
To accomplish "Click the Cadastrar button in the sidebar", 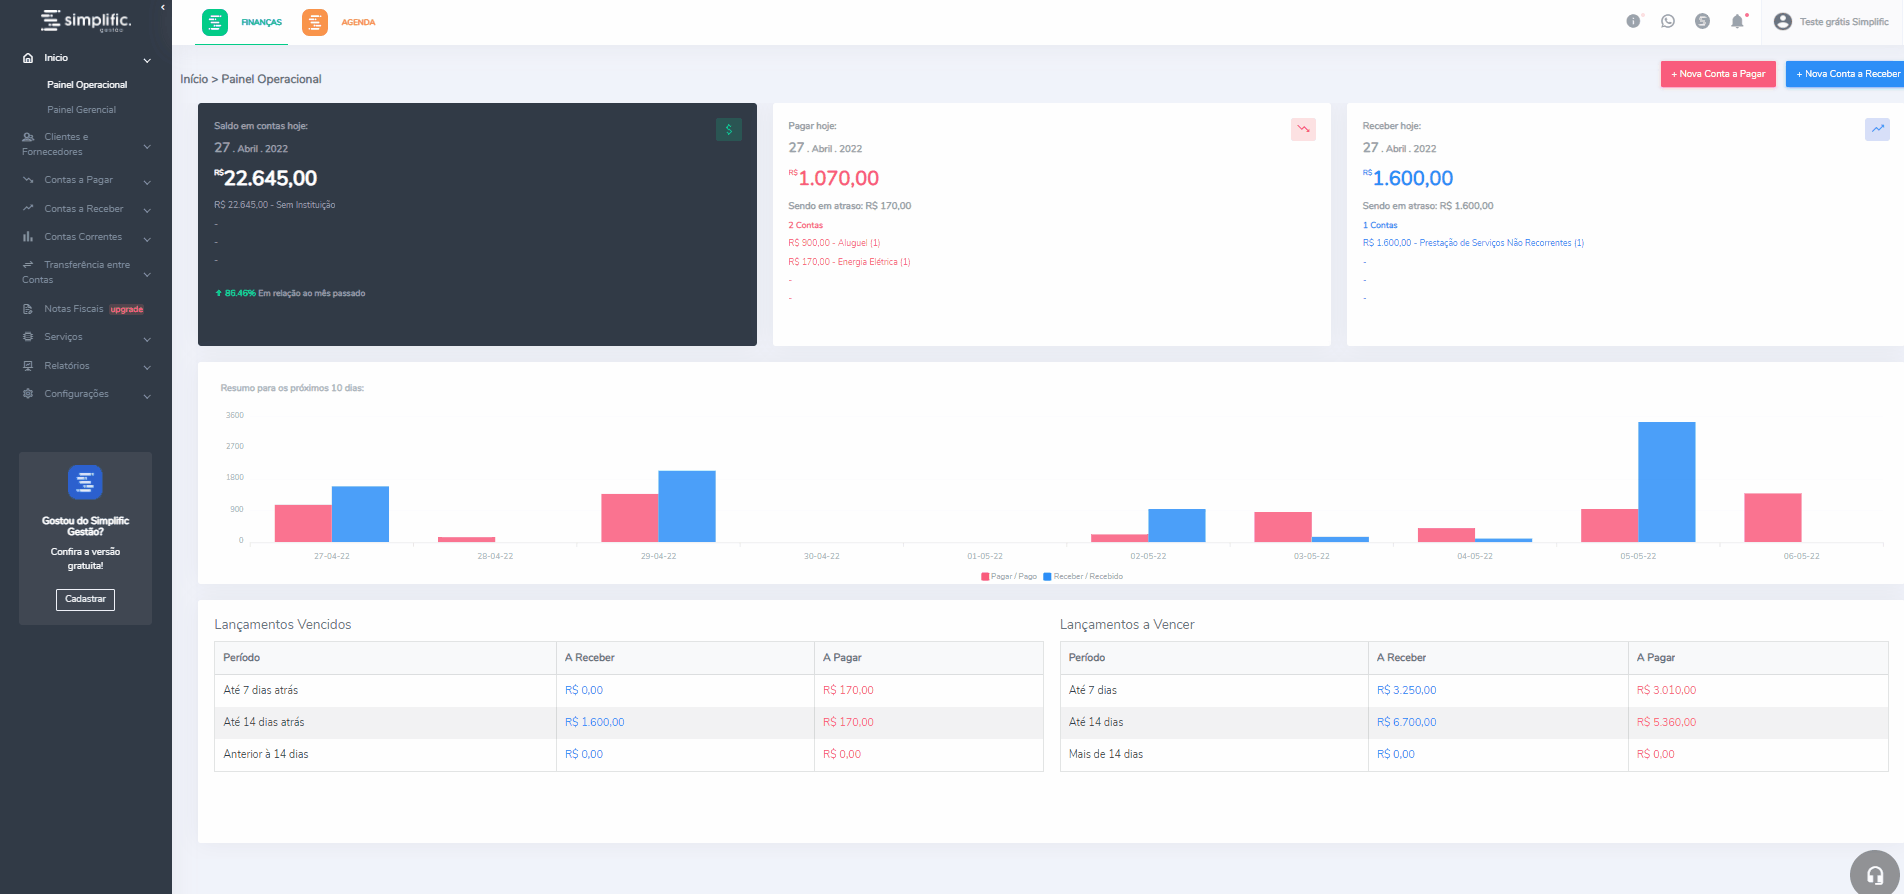I will pos(85,599).
